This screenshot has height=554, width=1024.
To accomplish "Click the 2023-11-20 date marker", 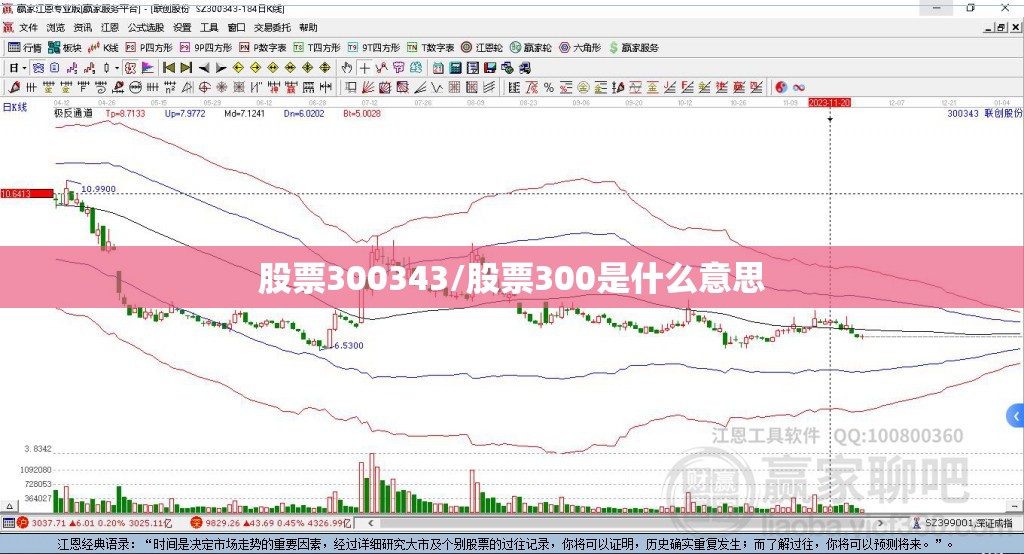I will (829, 103).
